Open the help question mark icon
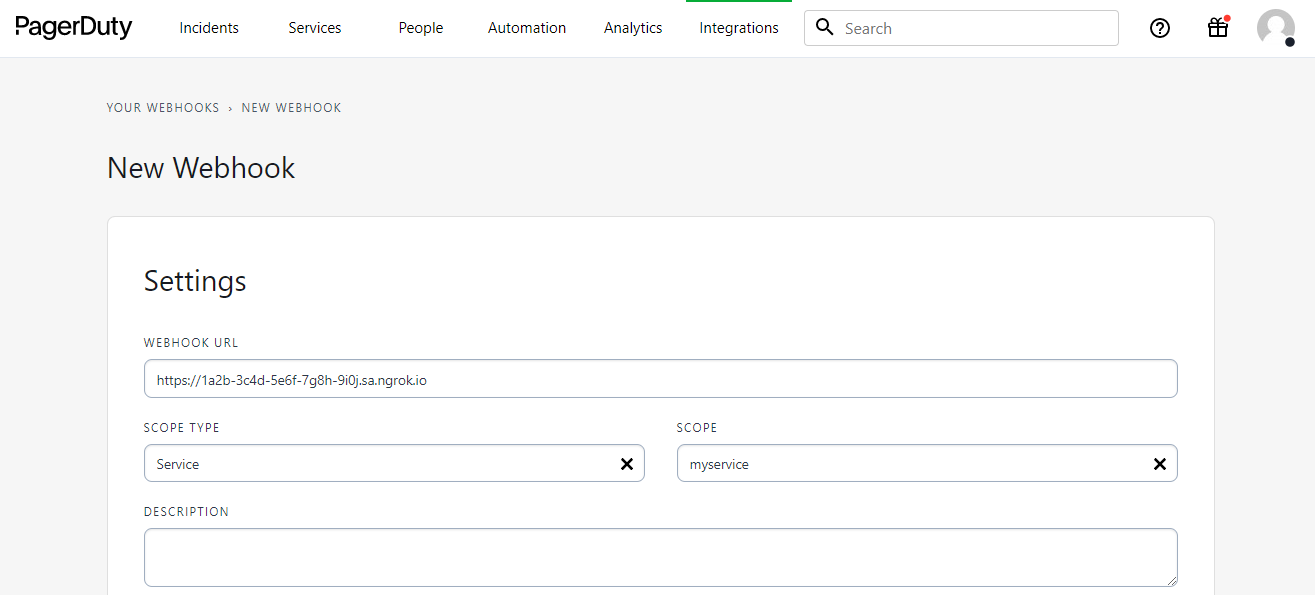This screenshot has height=595, width=1315. point(1160,28)
